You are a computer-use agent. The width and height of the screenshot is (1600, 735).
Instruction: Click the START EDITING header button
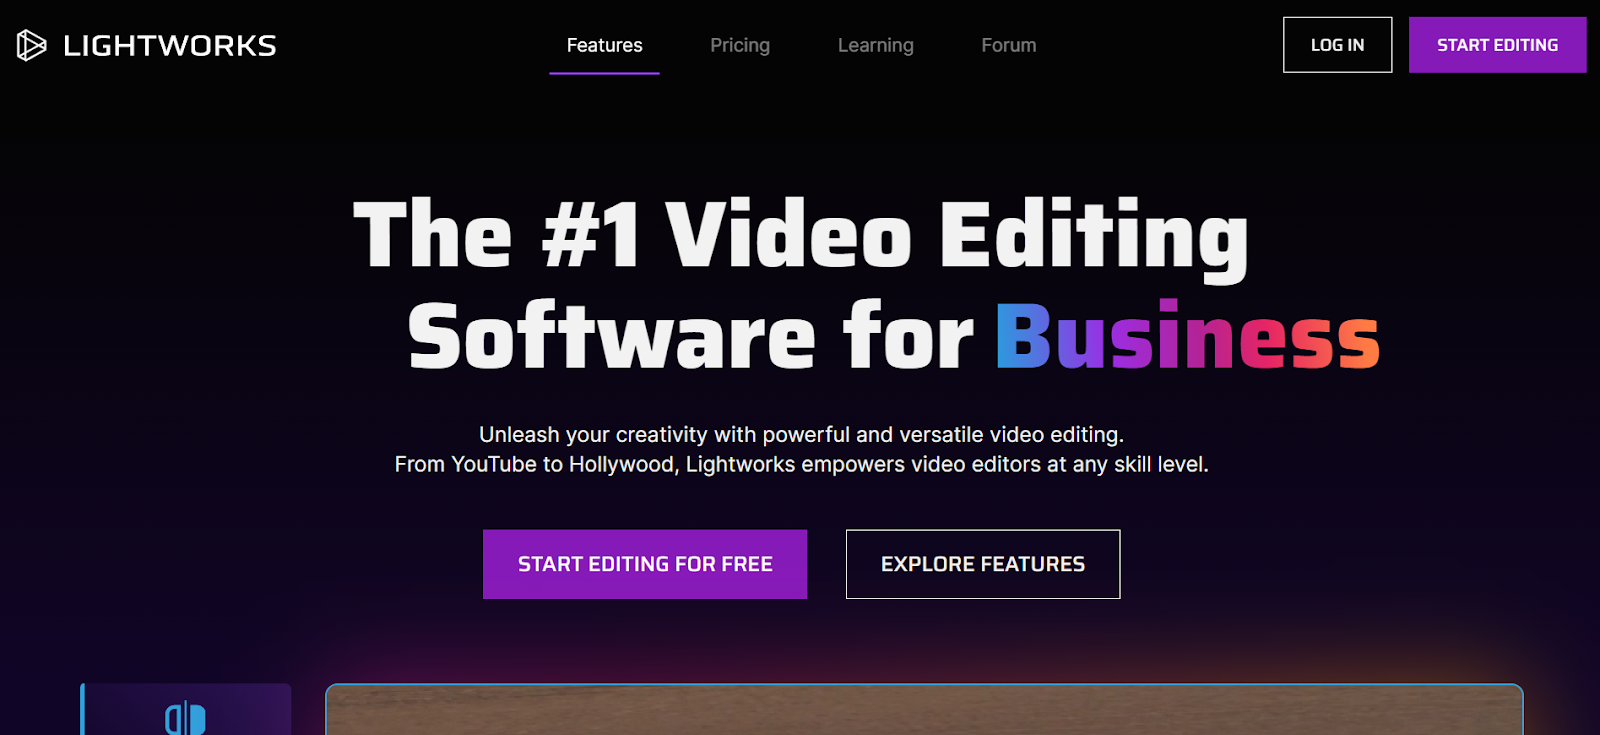tap(1497, 45)
